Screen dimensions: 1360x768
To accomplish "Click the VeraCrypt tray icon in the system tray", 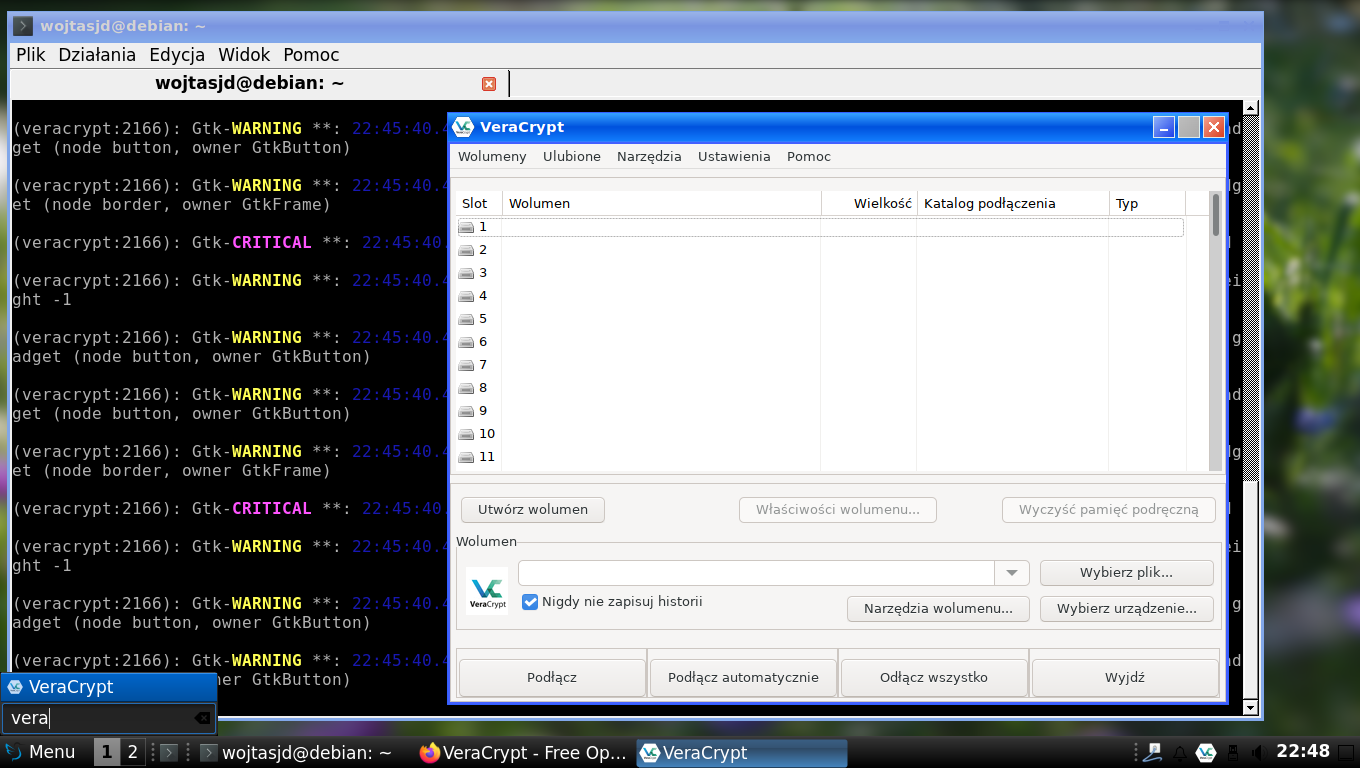I will pyautogui.click(x=1205, y=752).
